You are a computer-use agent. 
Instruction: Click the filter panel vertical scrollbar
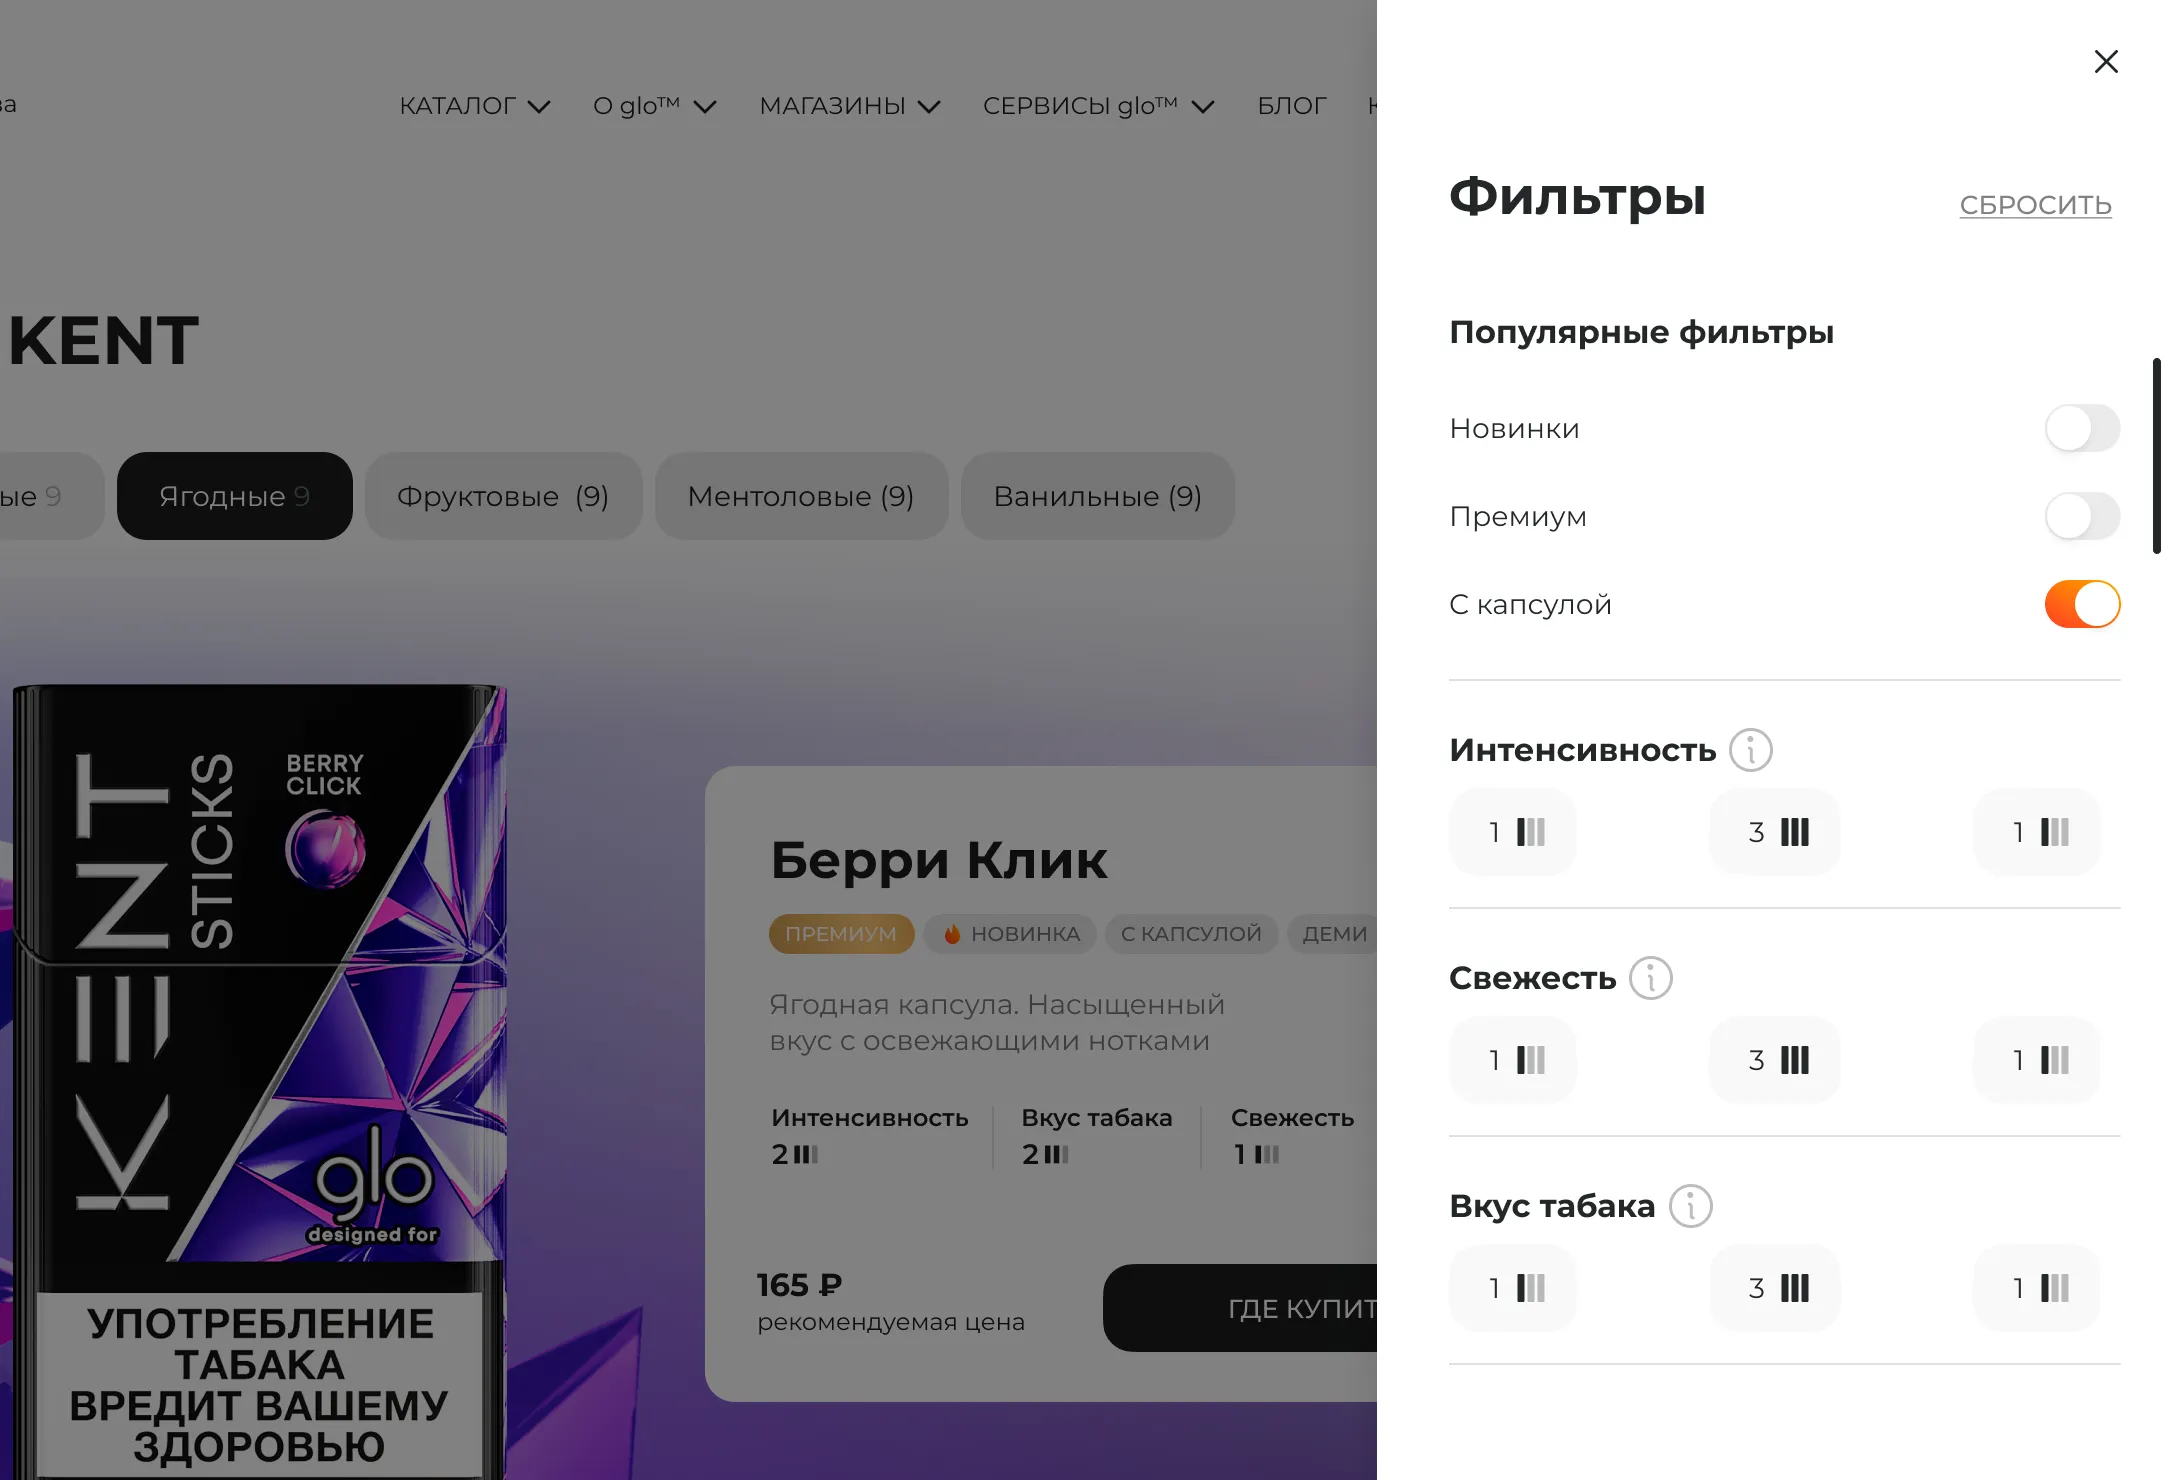click(2156, 456)
